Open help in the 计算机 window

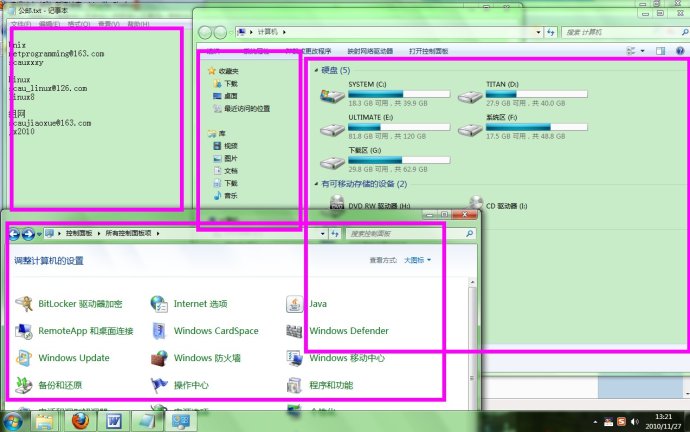point(680,51)
